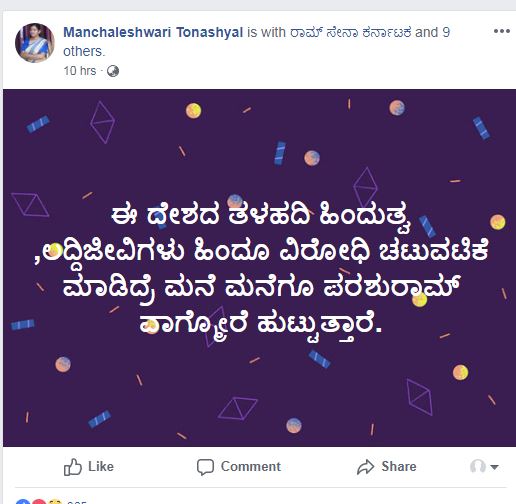Screen dimensions: 516x504
Task: Click the globe public privacy icon
Action: pos(113,71)
